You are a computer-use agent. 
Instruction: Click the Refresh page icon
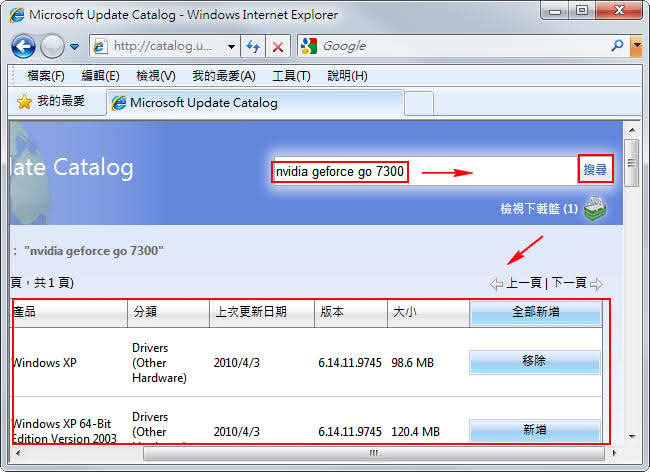253,46
